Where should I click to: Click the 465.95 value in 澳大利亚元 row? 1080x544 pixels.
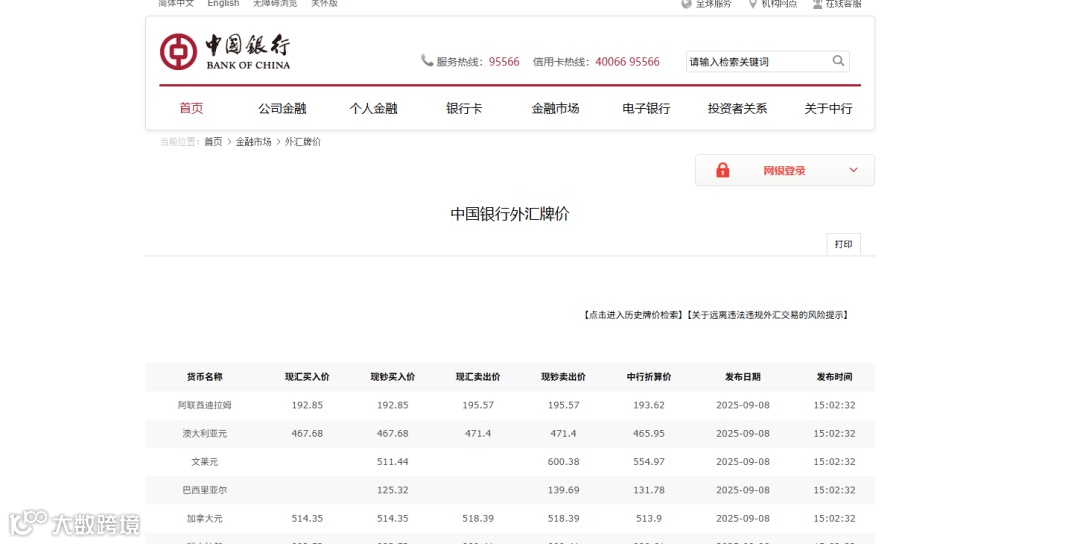tap(649, 433)
